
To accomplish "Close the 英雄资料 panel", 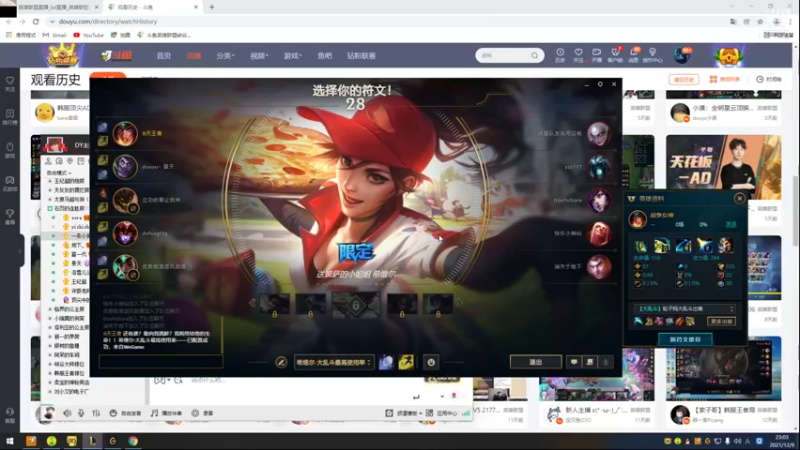I will pyautogui.click(x=739, y=198).
